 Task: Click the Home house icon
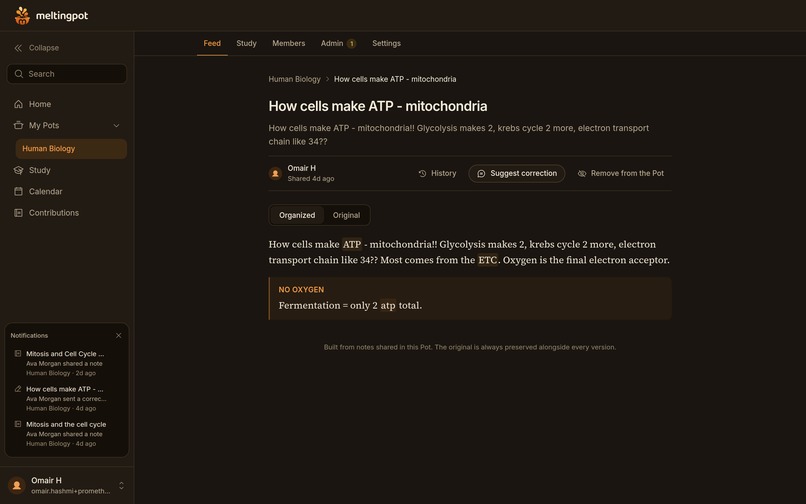[x=19, y=104]
